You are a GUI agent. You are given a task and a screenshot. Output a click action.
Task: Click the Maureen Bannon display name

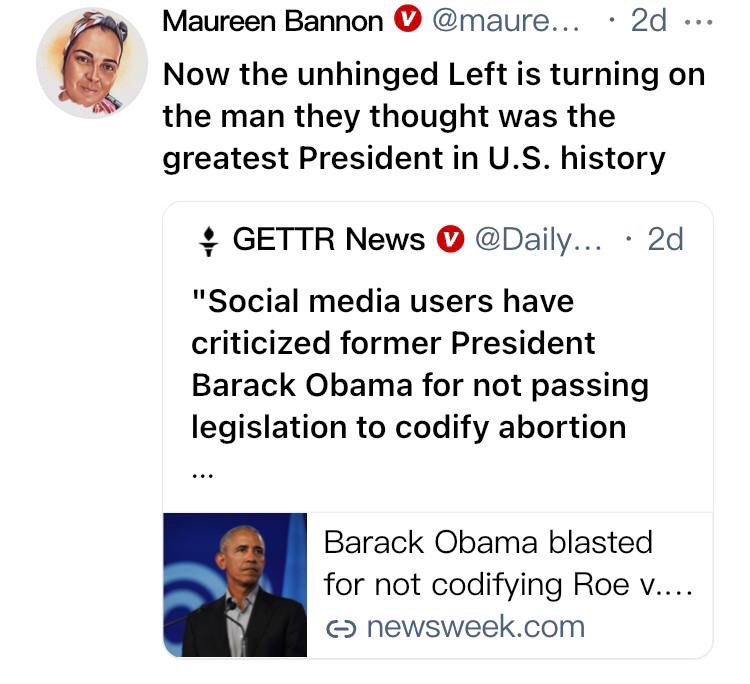273,22
